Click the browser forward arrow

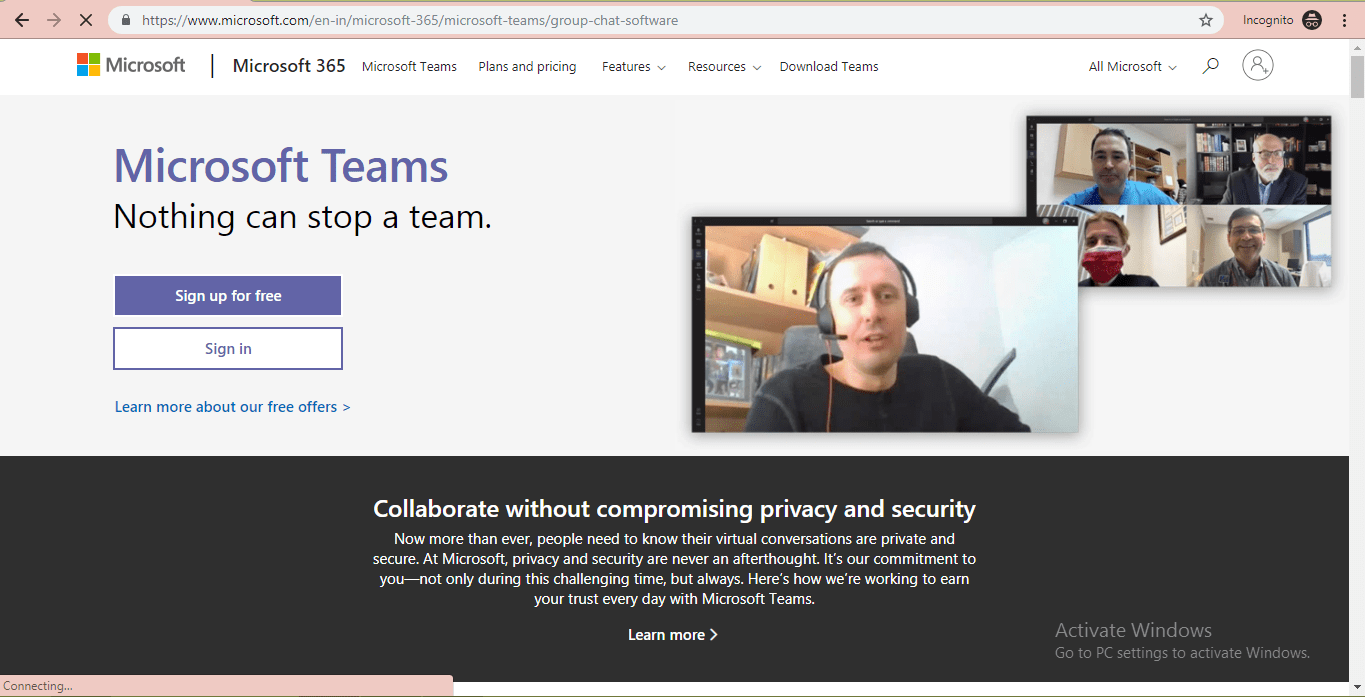pyautogui.click(x=54, y=20)
